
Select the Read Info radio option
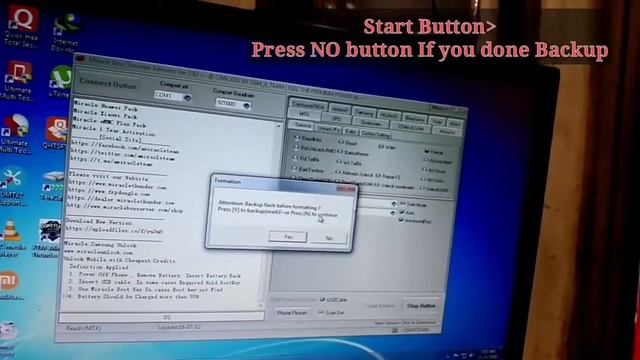click(307, 139)
